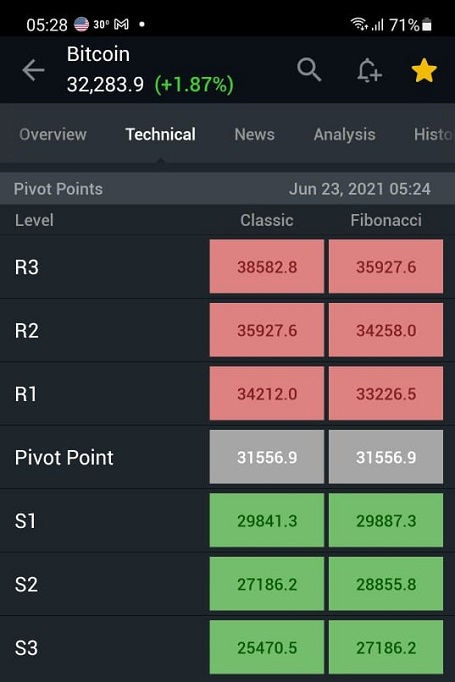Add a price alert with bell icon
Viewport: 455px width, 682px height.
[x=369, y=70]
